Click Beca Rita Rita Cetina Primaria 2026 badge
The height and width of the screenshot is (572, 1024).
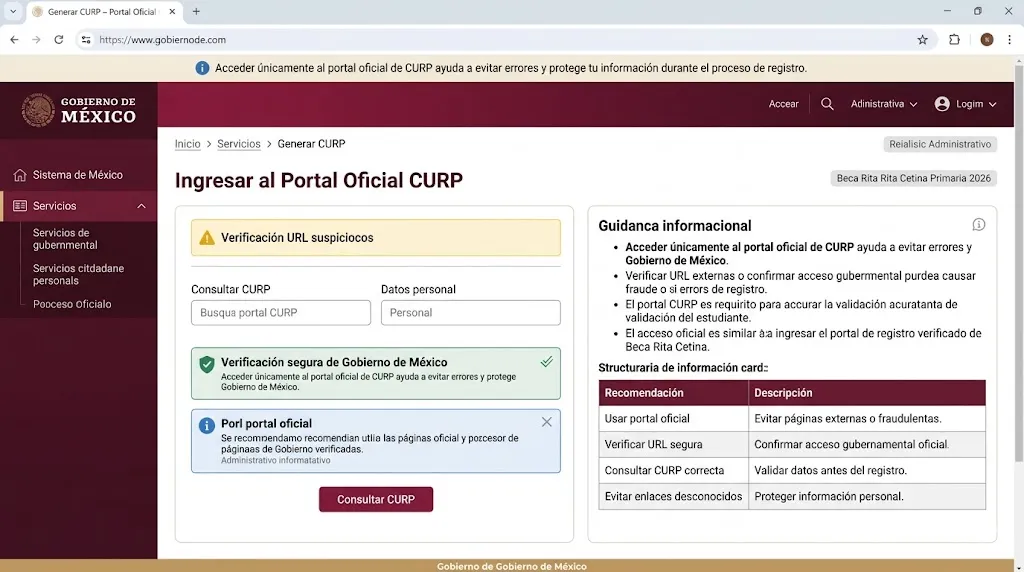[x=913, y=178]
